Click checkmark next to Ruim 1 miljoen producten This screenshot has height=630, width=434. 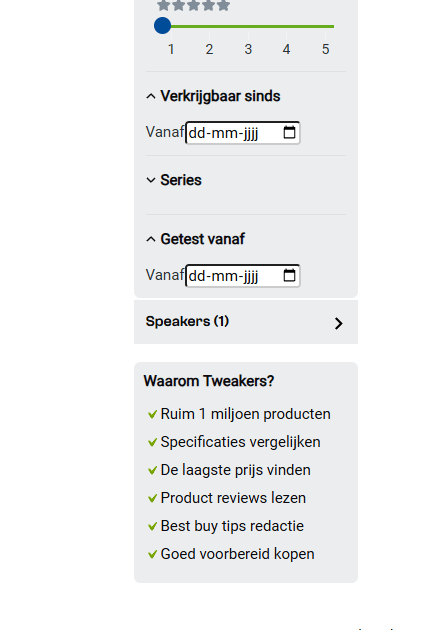tap(152, 414)
